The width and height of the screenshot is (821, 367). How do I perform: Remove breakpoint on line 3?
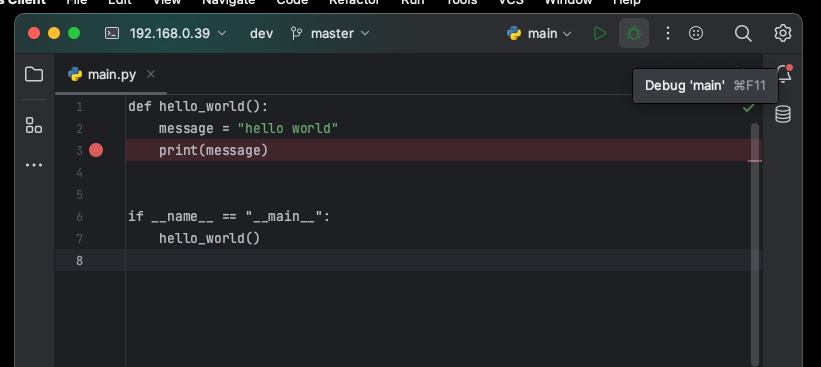[96, 150]
